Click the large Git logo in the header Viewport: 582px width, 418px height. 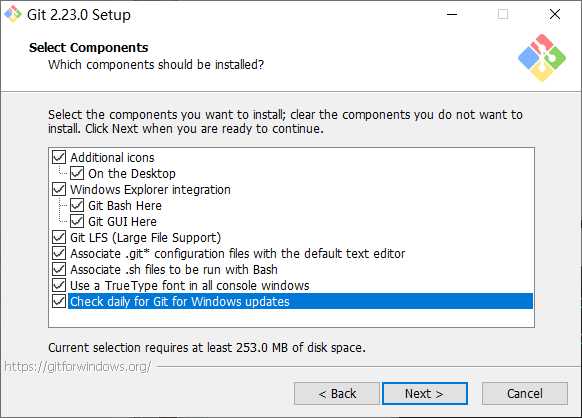coord(542,58)
